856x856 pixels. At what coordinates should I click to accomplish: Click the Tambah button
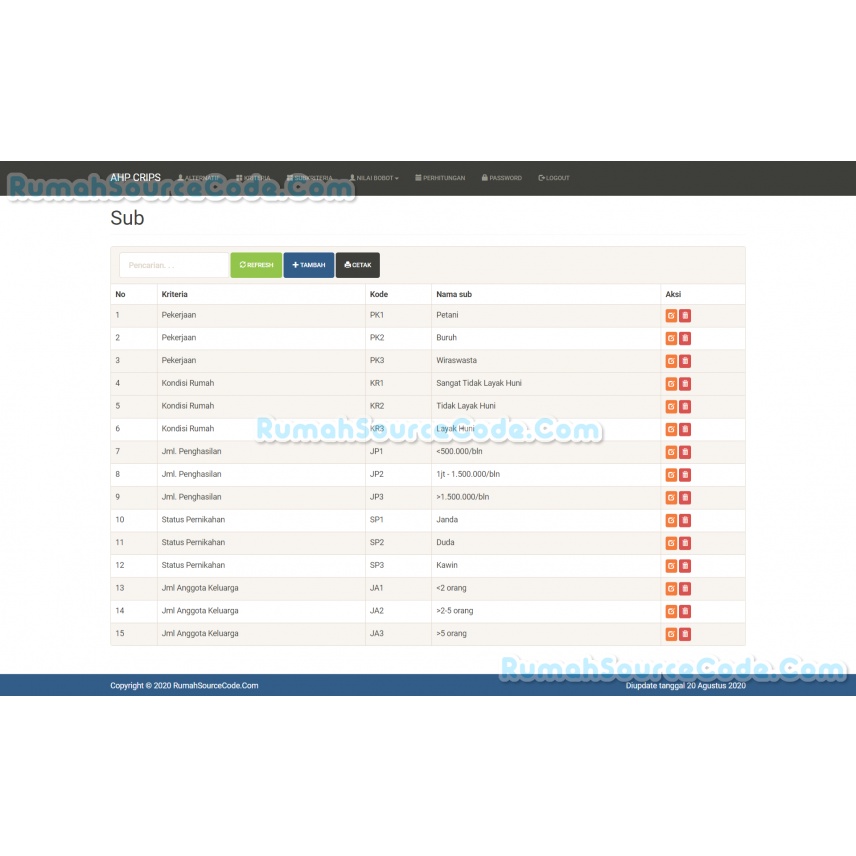click(308, 265)
